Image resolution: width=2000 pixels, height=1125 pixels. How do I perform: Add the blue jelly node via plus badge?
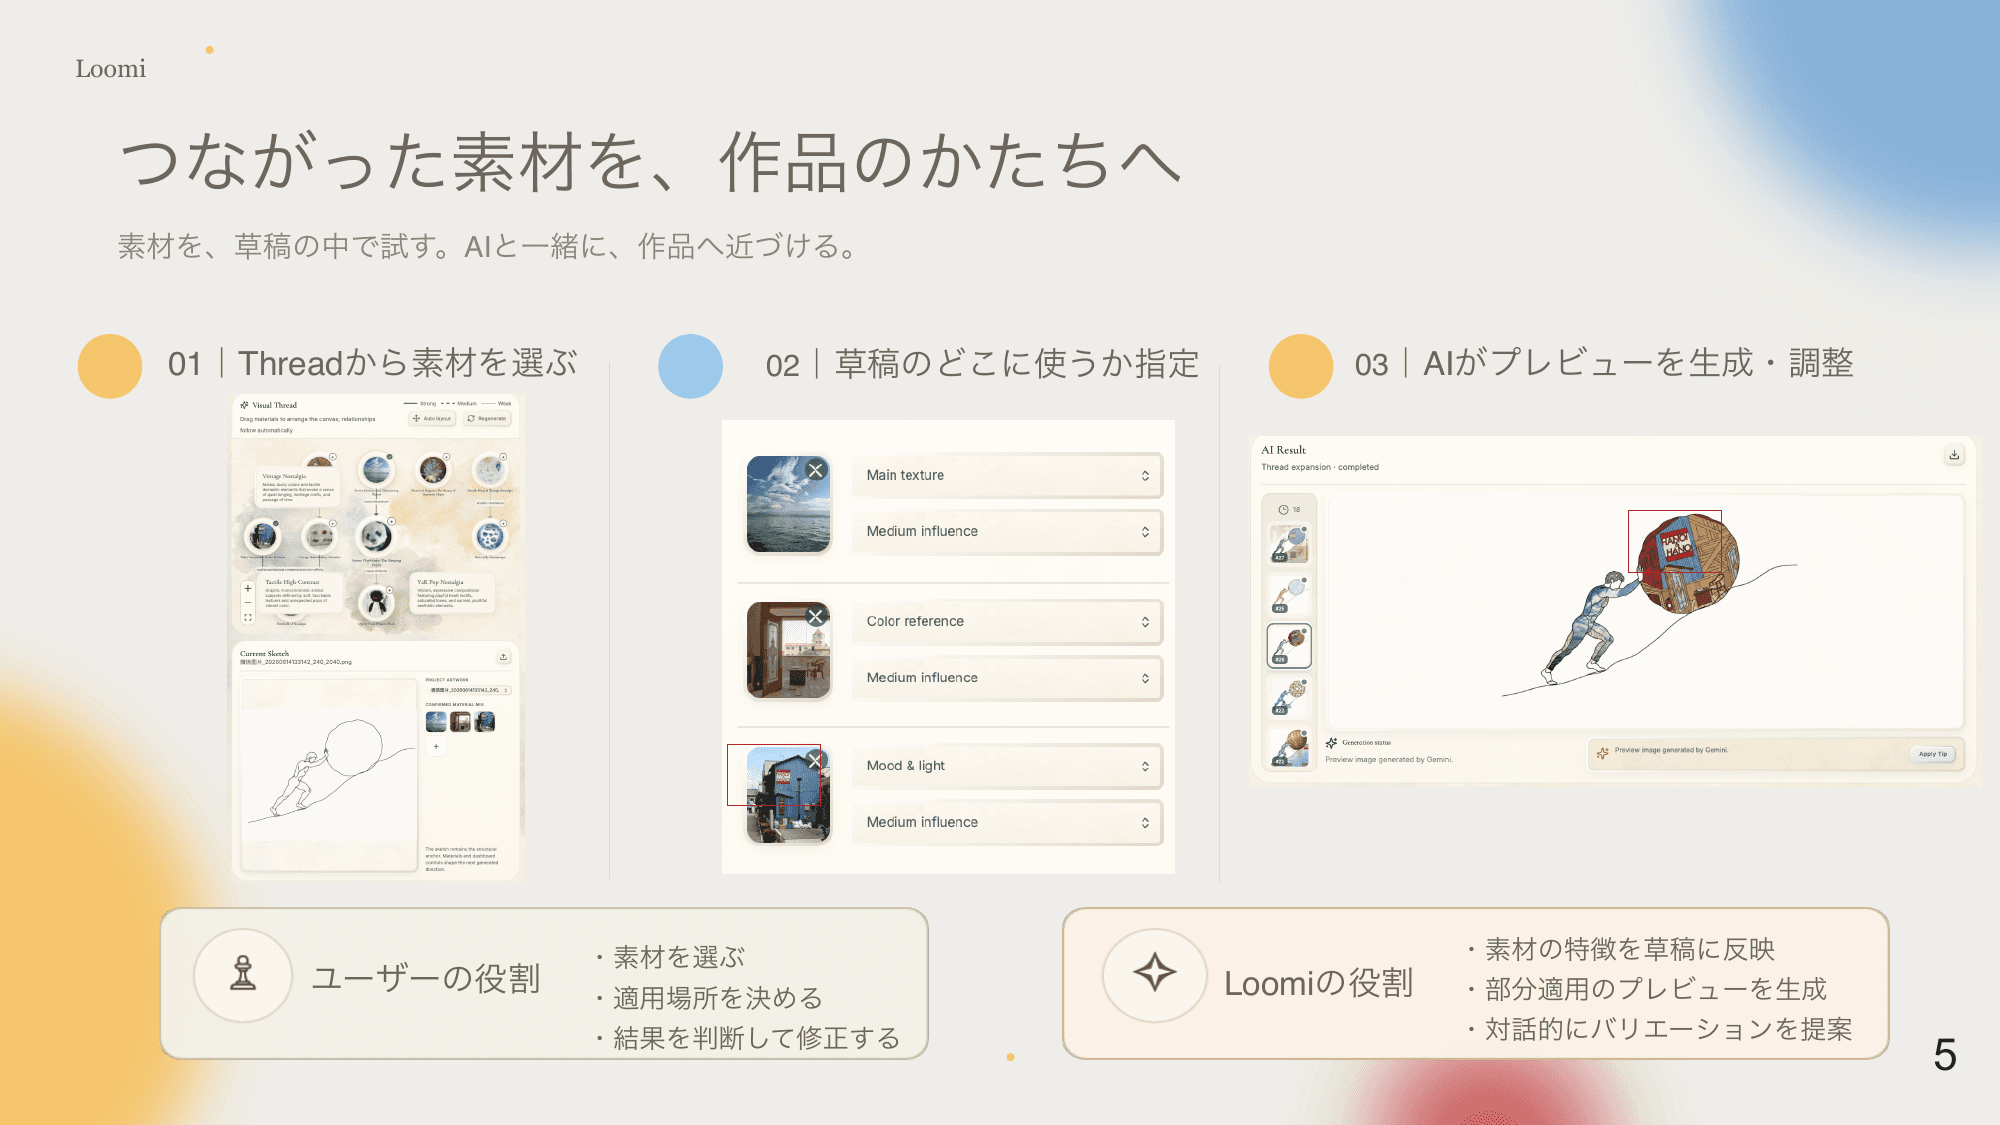[x=503, y=523]
